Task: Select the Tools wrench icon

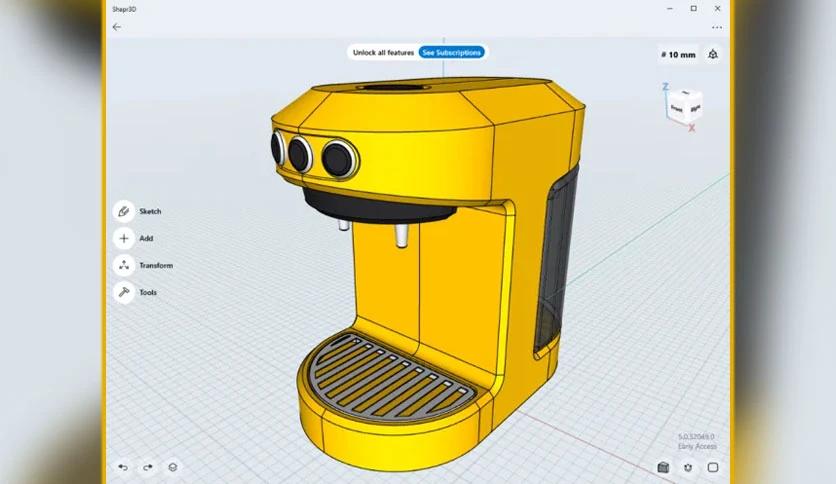Action: coord(124,292)
